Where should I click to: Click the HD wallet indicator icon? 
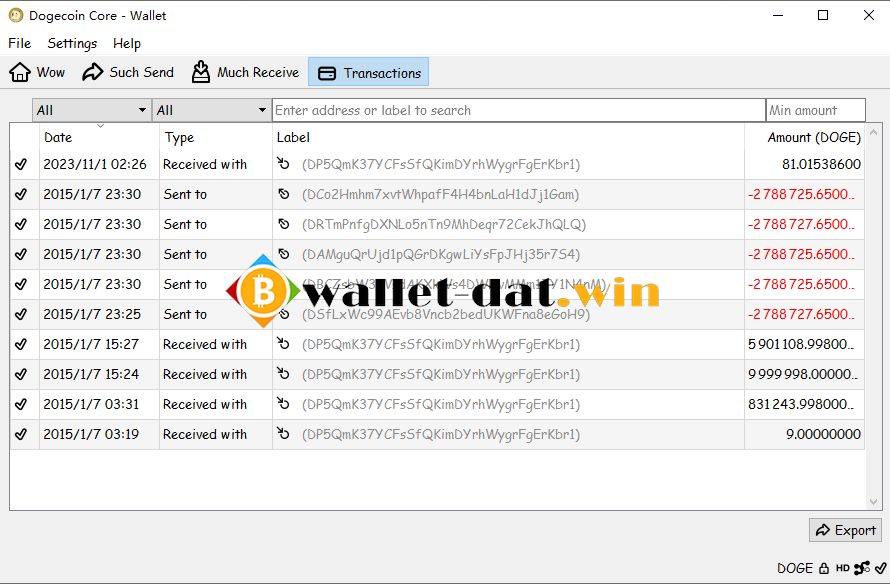(843, 568)
